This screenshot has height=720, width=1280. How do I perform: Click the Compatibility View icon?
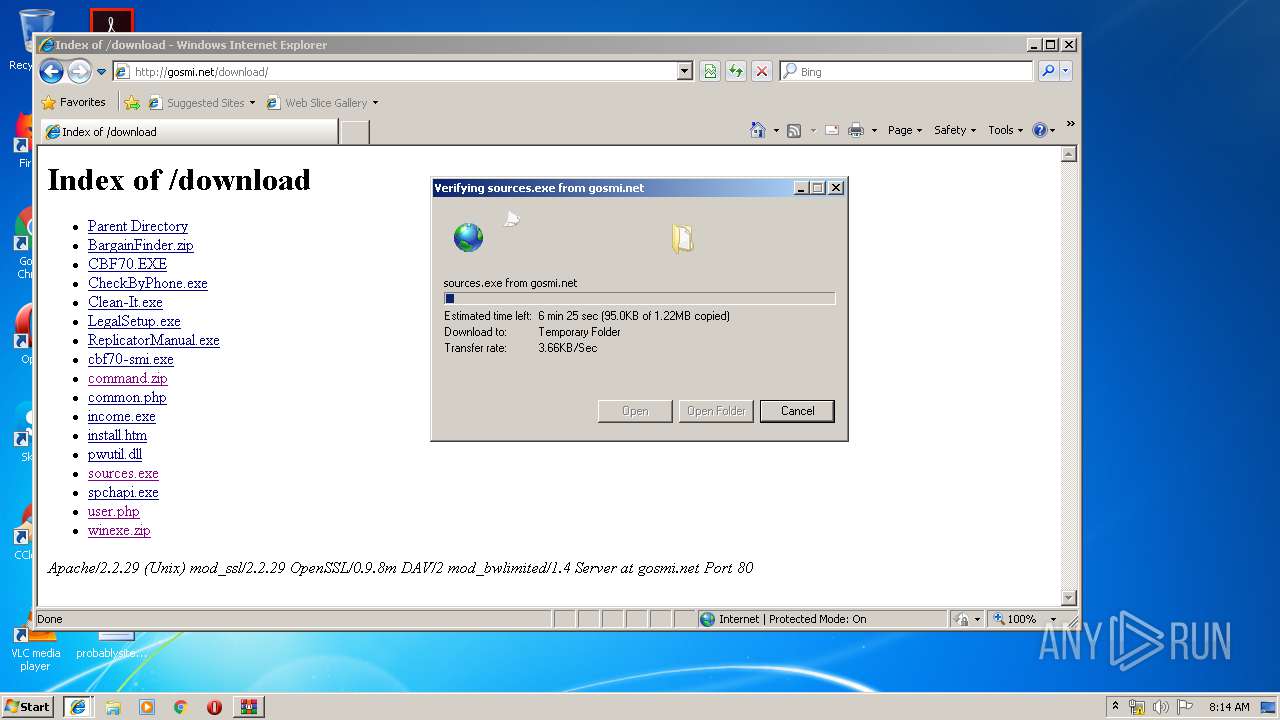[710, 71]
